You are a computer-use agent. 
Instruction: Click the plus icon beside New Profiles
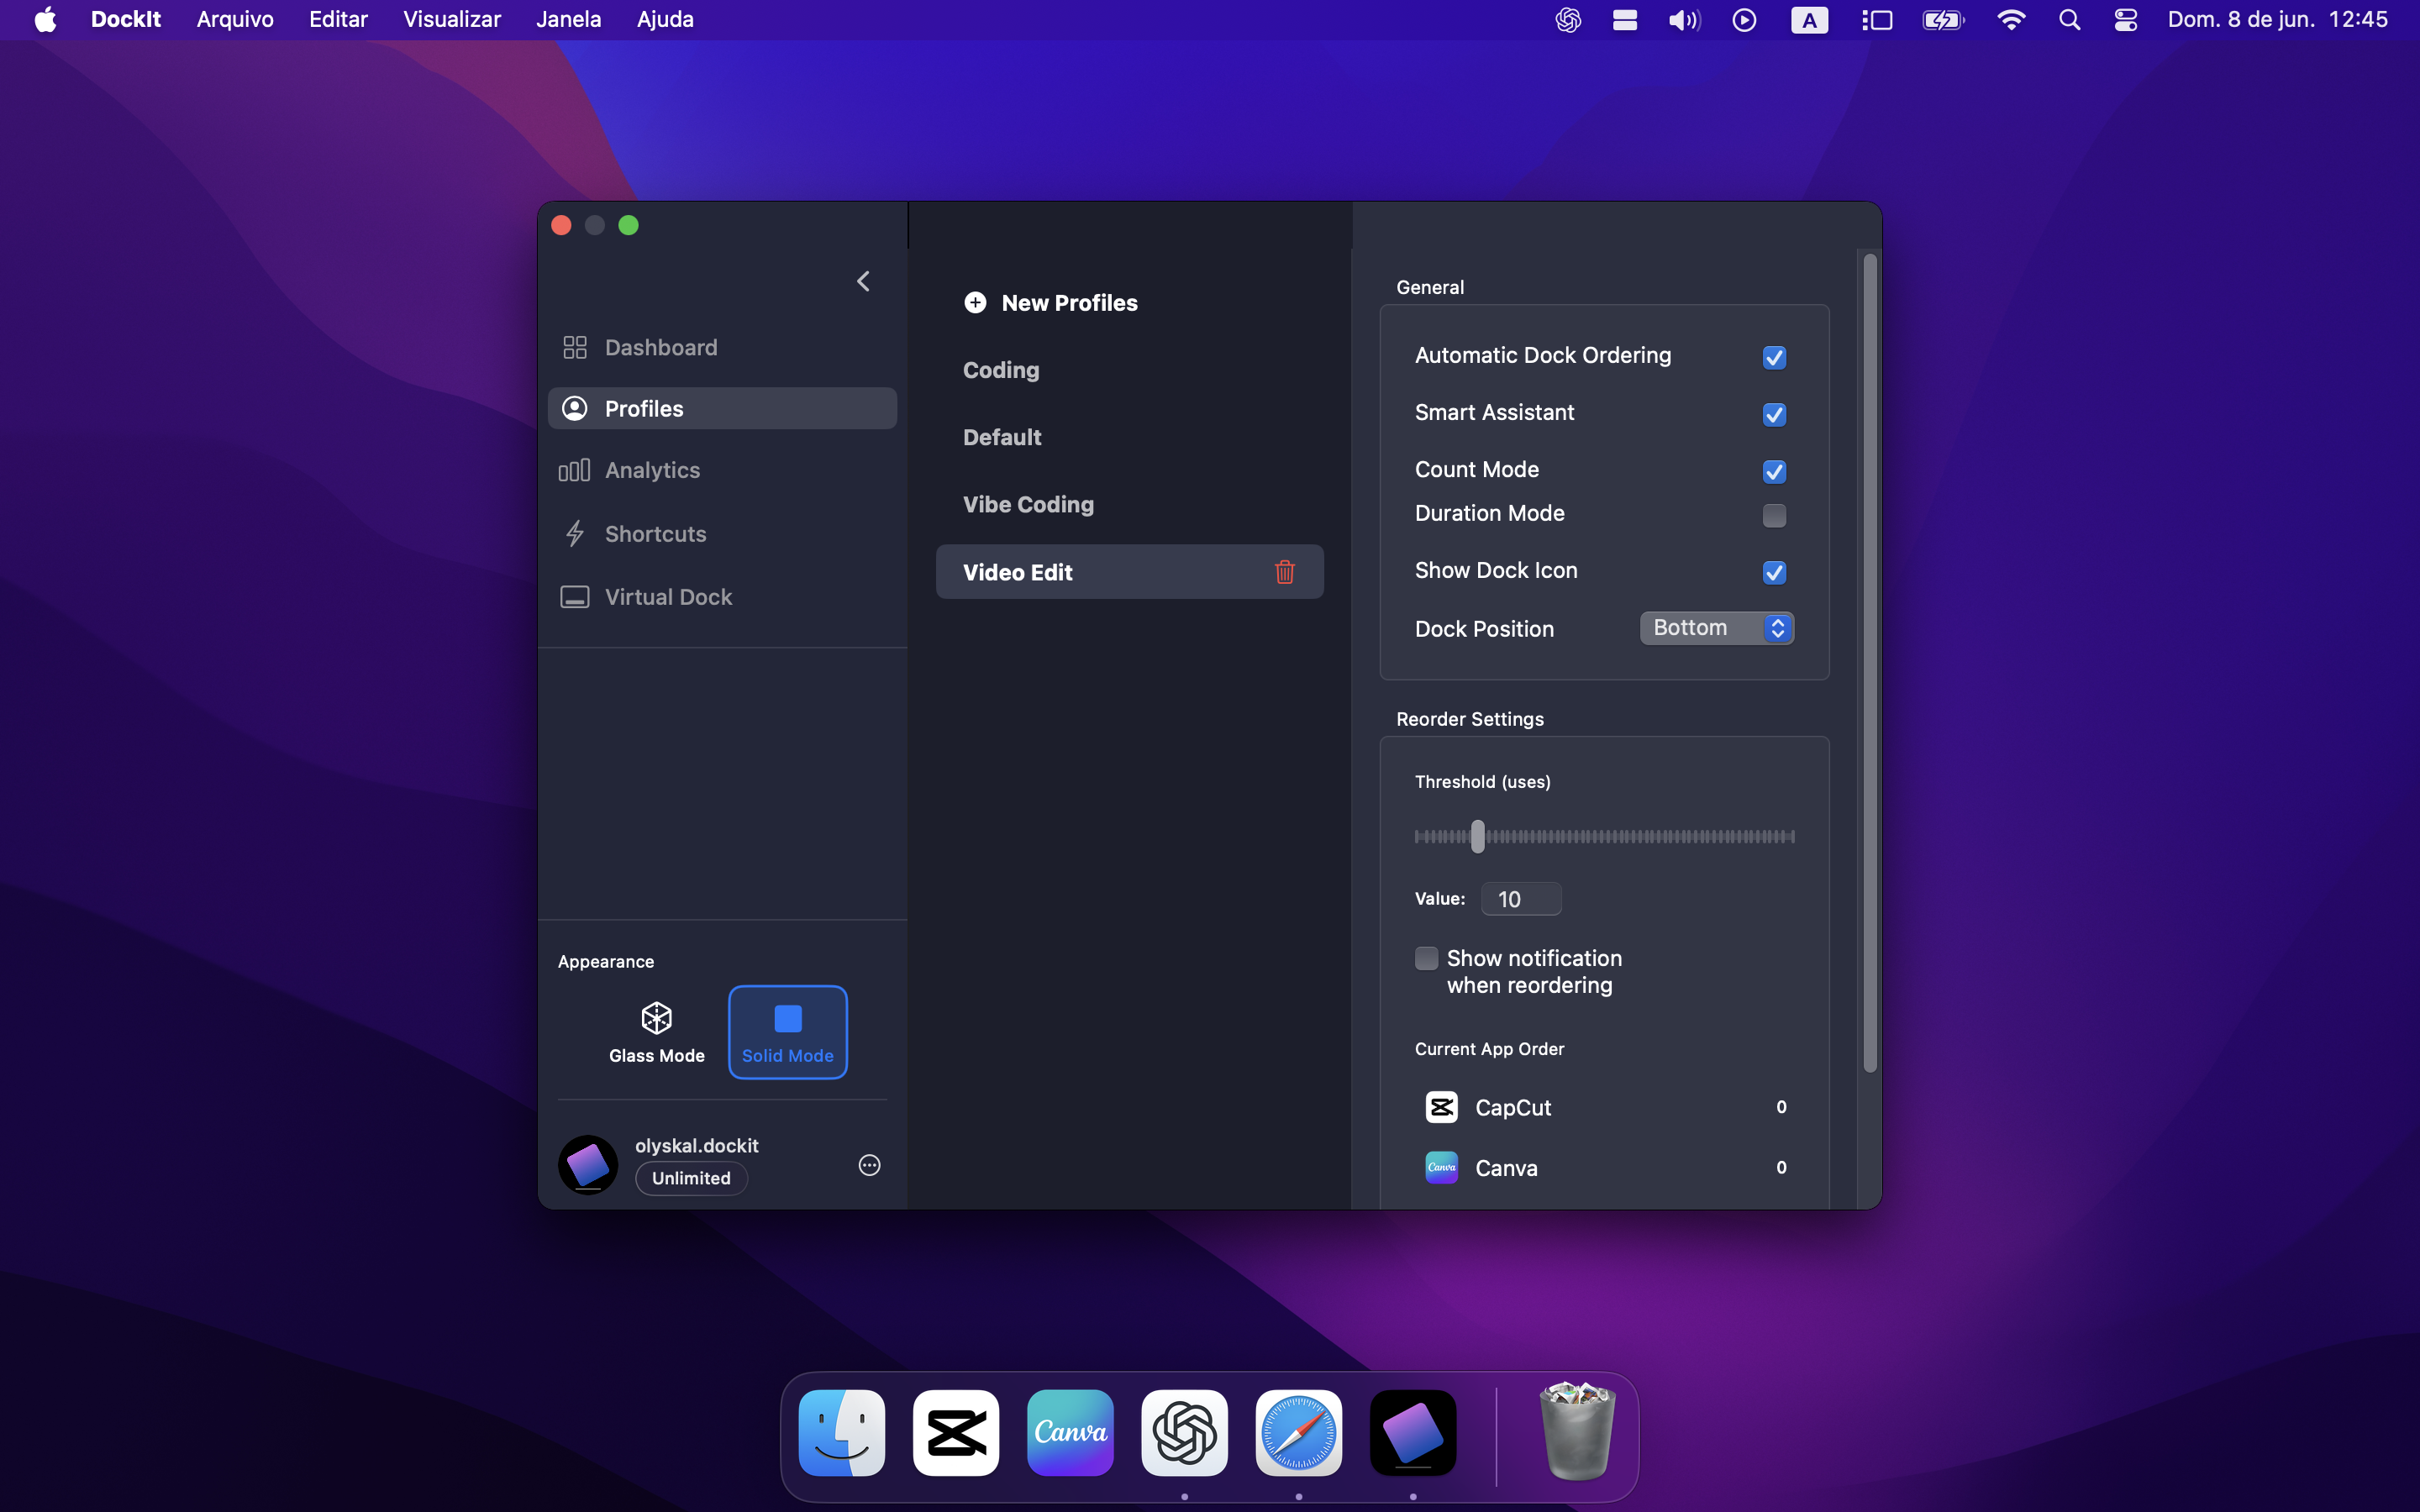975,303
